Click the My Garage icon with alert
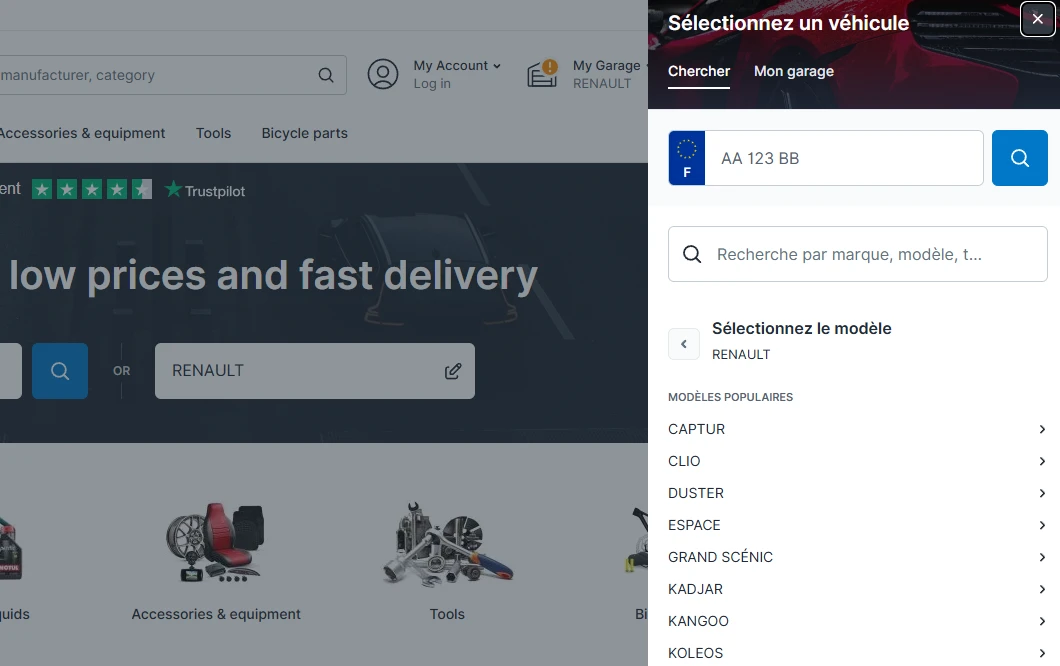The width and height of the screenshot is (1060, 666). 543,74
